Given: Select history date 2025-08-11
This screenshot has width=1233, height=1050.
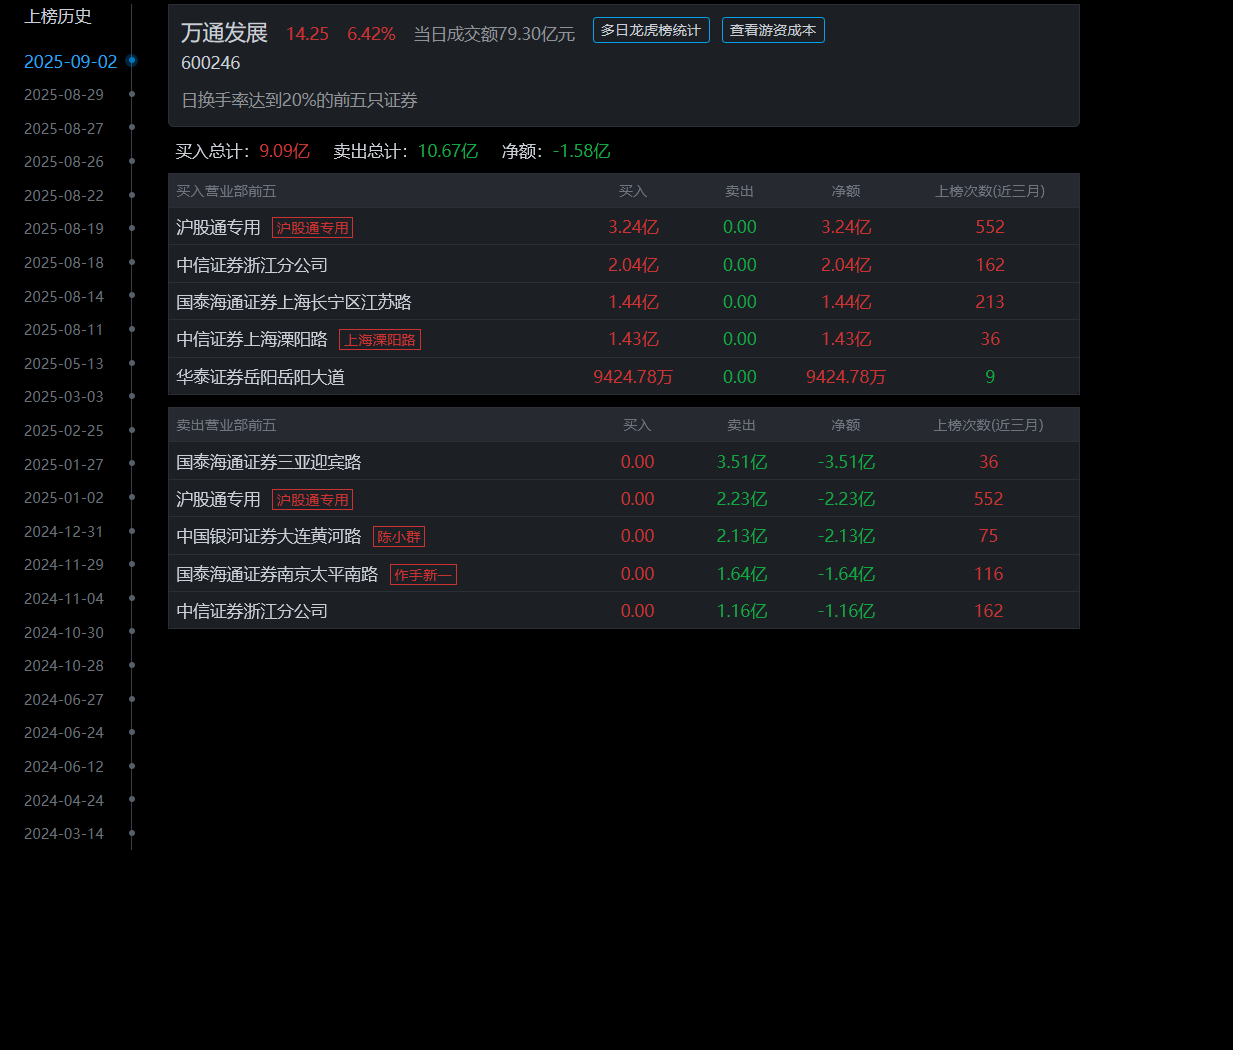Looking at the screenshot, I should 64,330.
